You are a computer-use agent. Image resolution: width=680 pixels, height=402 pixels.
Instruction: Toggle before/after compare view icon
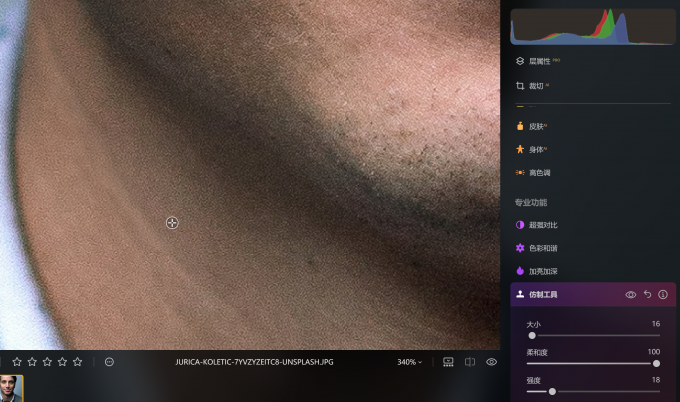coord(470,362)
